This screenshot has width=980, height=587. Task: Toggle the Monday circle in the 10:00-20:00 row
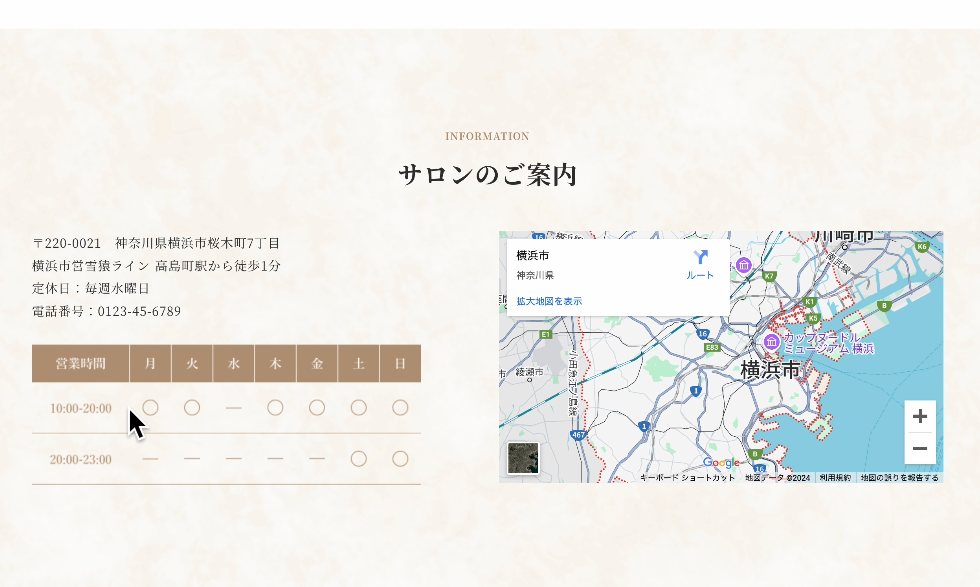pos(150,407)
